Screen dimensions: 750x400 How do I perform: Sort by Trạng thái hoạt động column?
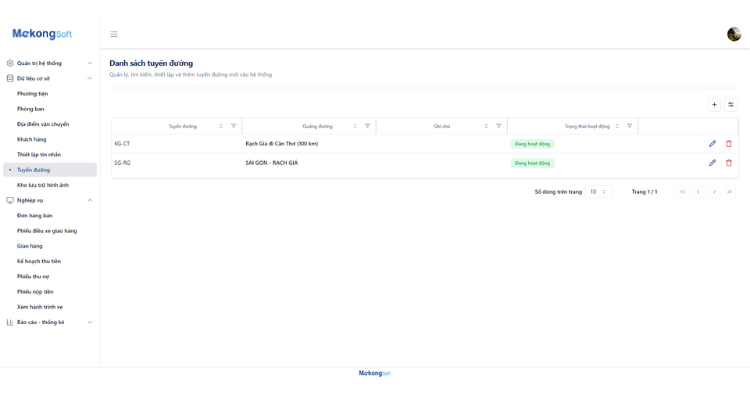(617, 126)
